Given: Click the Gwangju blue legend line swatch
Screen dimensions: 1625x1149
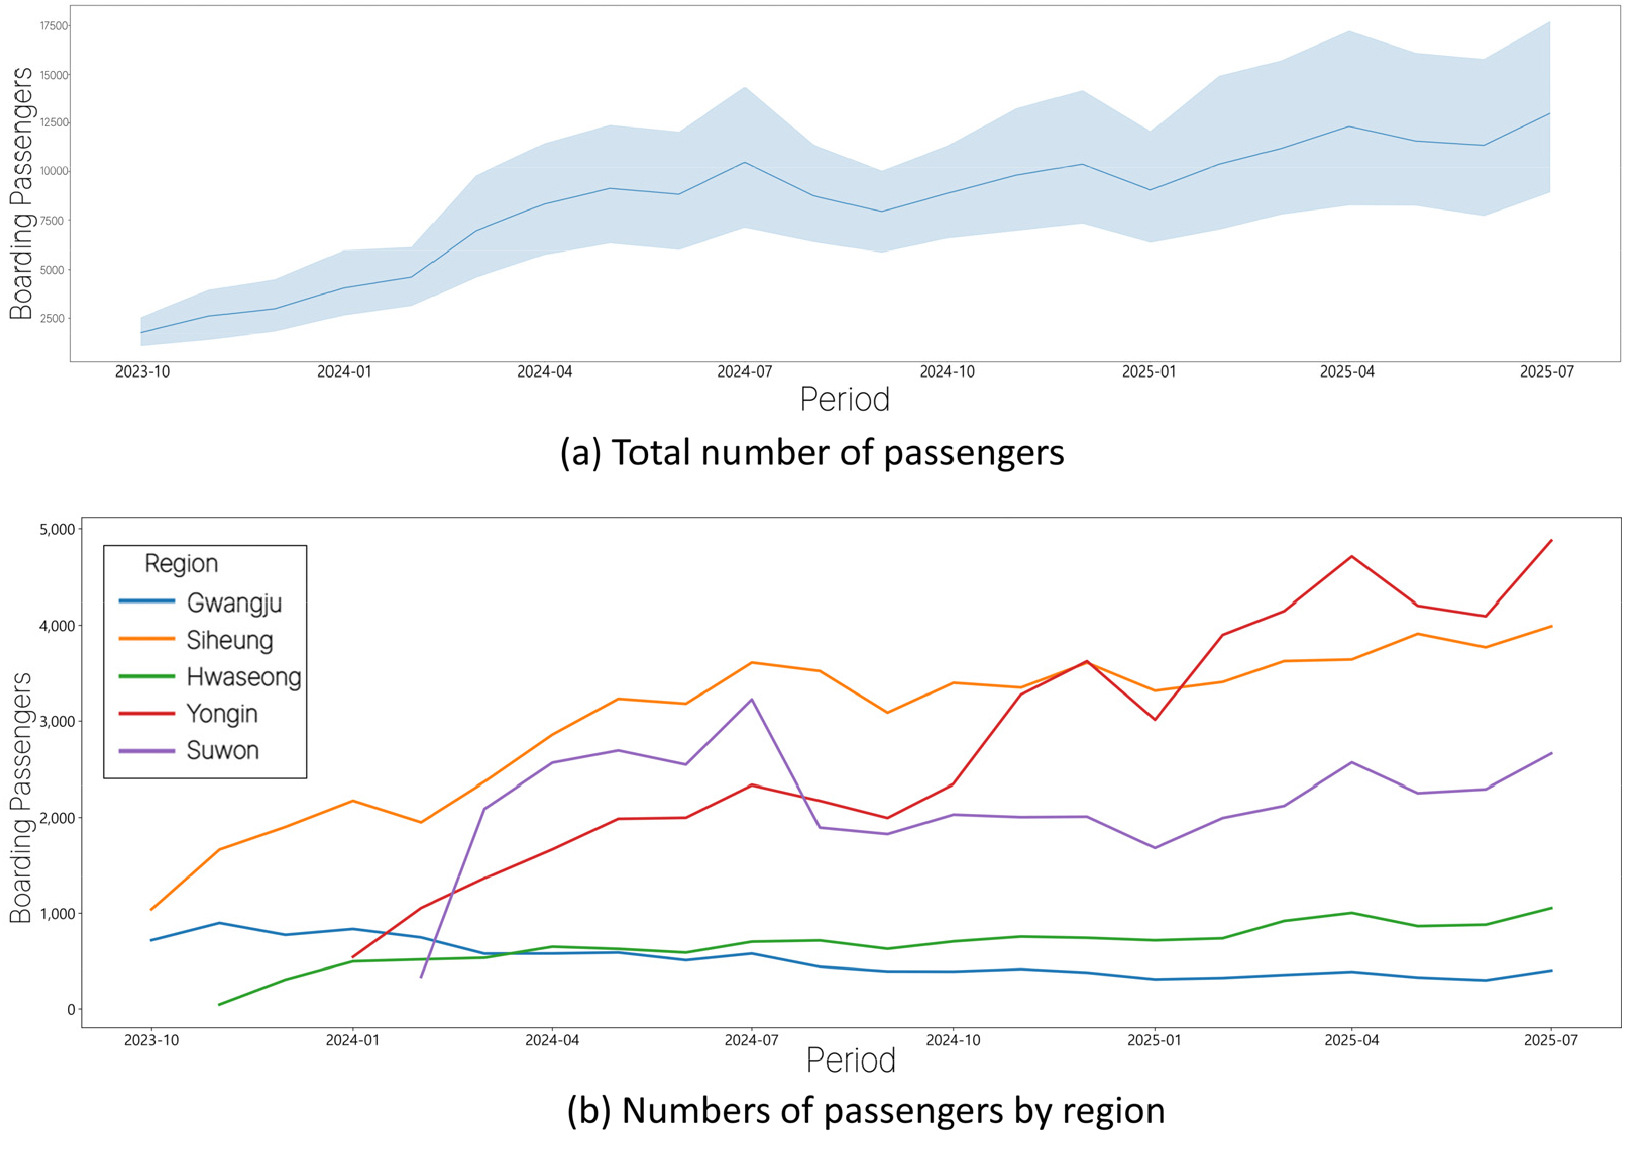Looking at the screenshot, I should tap(148, 601).
